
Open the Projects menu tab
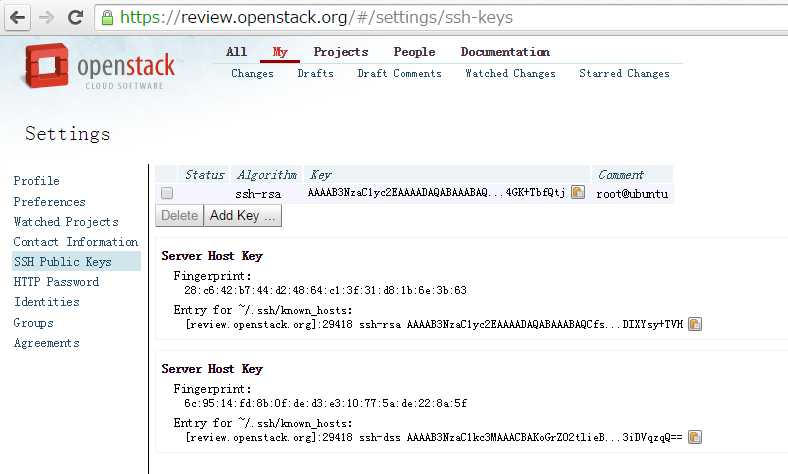tap(341, 52)
